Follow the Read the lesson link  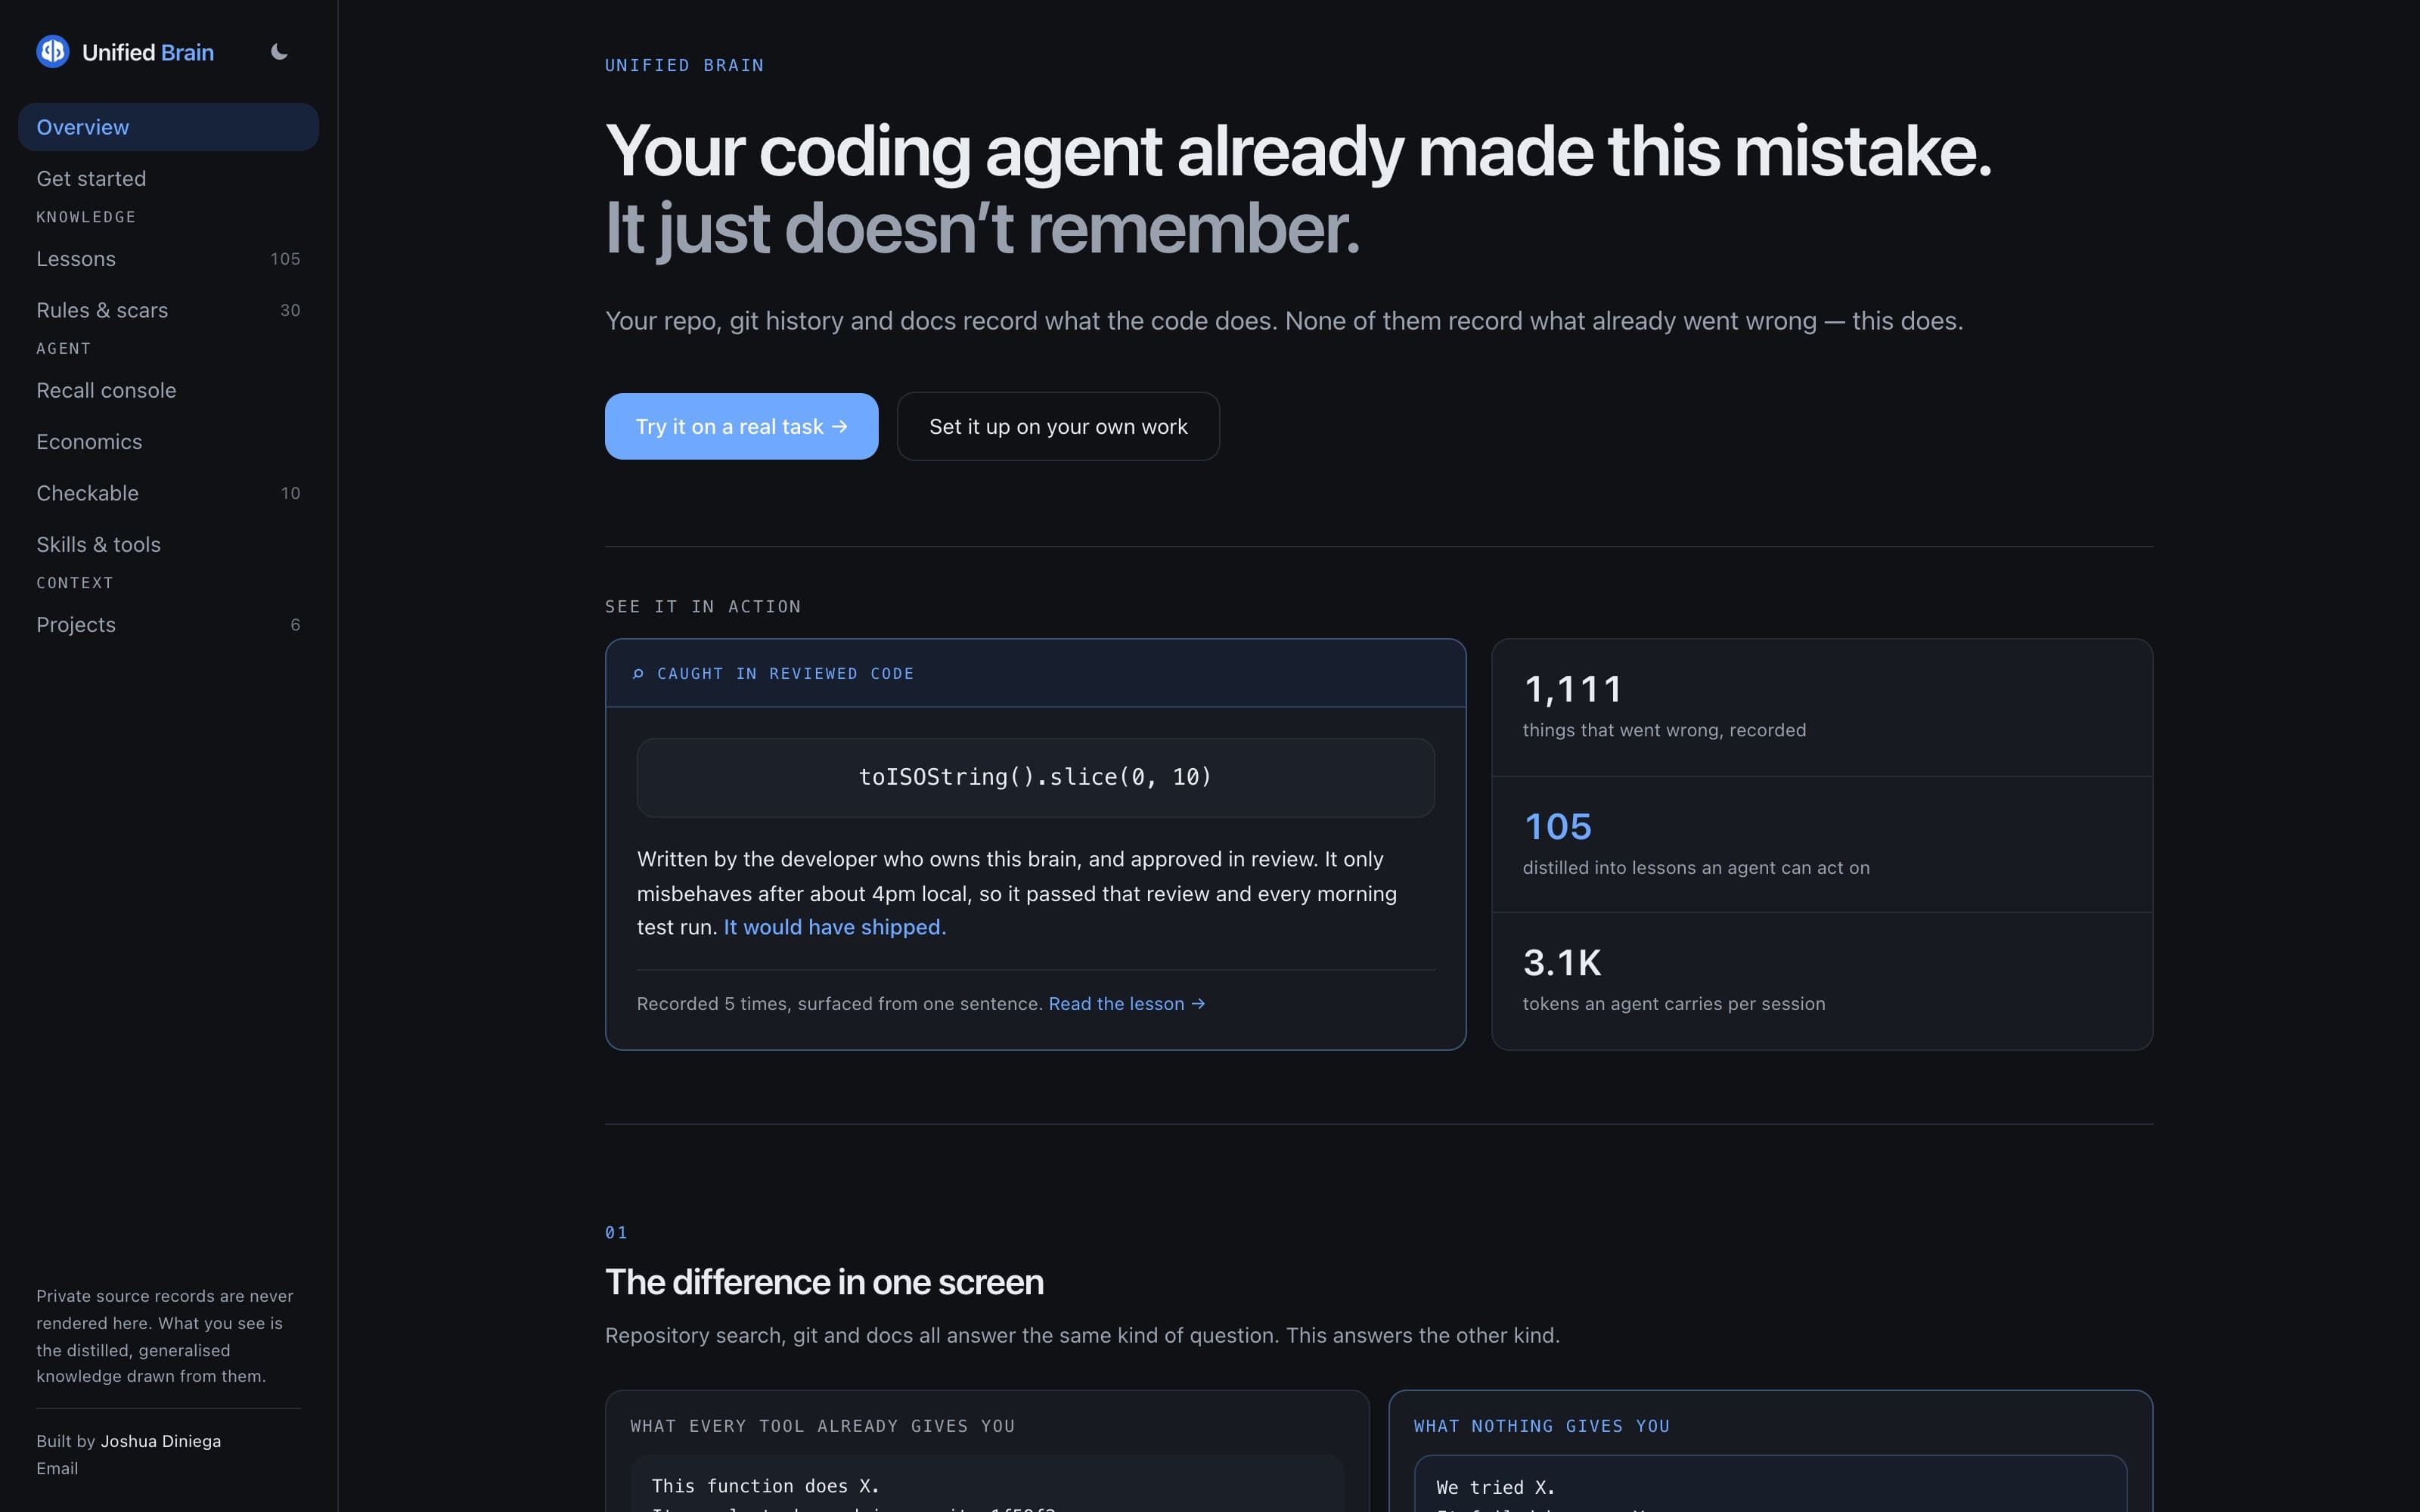pyautogui.click(x=1127, y=1004)
